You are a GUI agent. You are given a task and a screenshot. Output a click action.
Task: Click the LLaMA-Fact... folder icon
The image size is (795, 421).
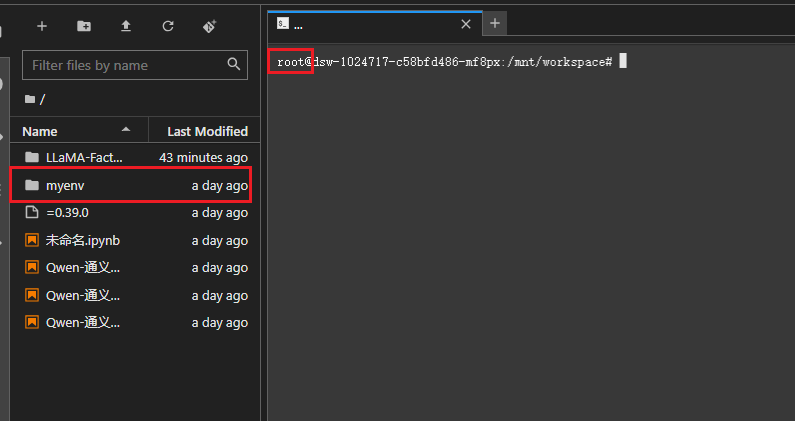[x=32, y=158]
